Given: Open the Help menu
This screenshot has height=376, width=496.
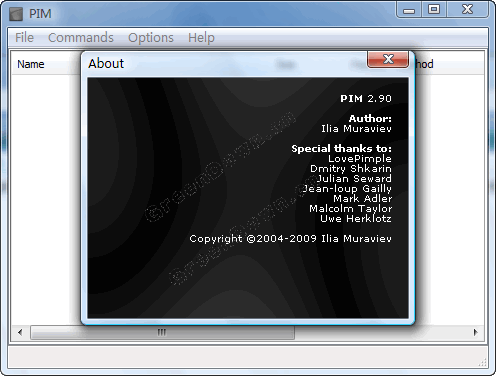Looking at the screenshot, I should [201, 38].
